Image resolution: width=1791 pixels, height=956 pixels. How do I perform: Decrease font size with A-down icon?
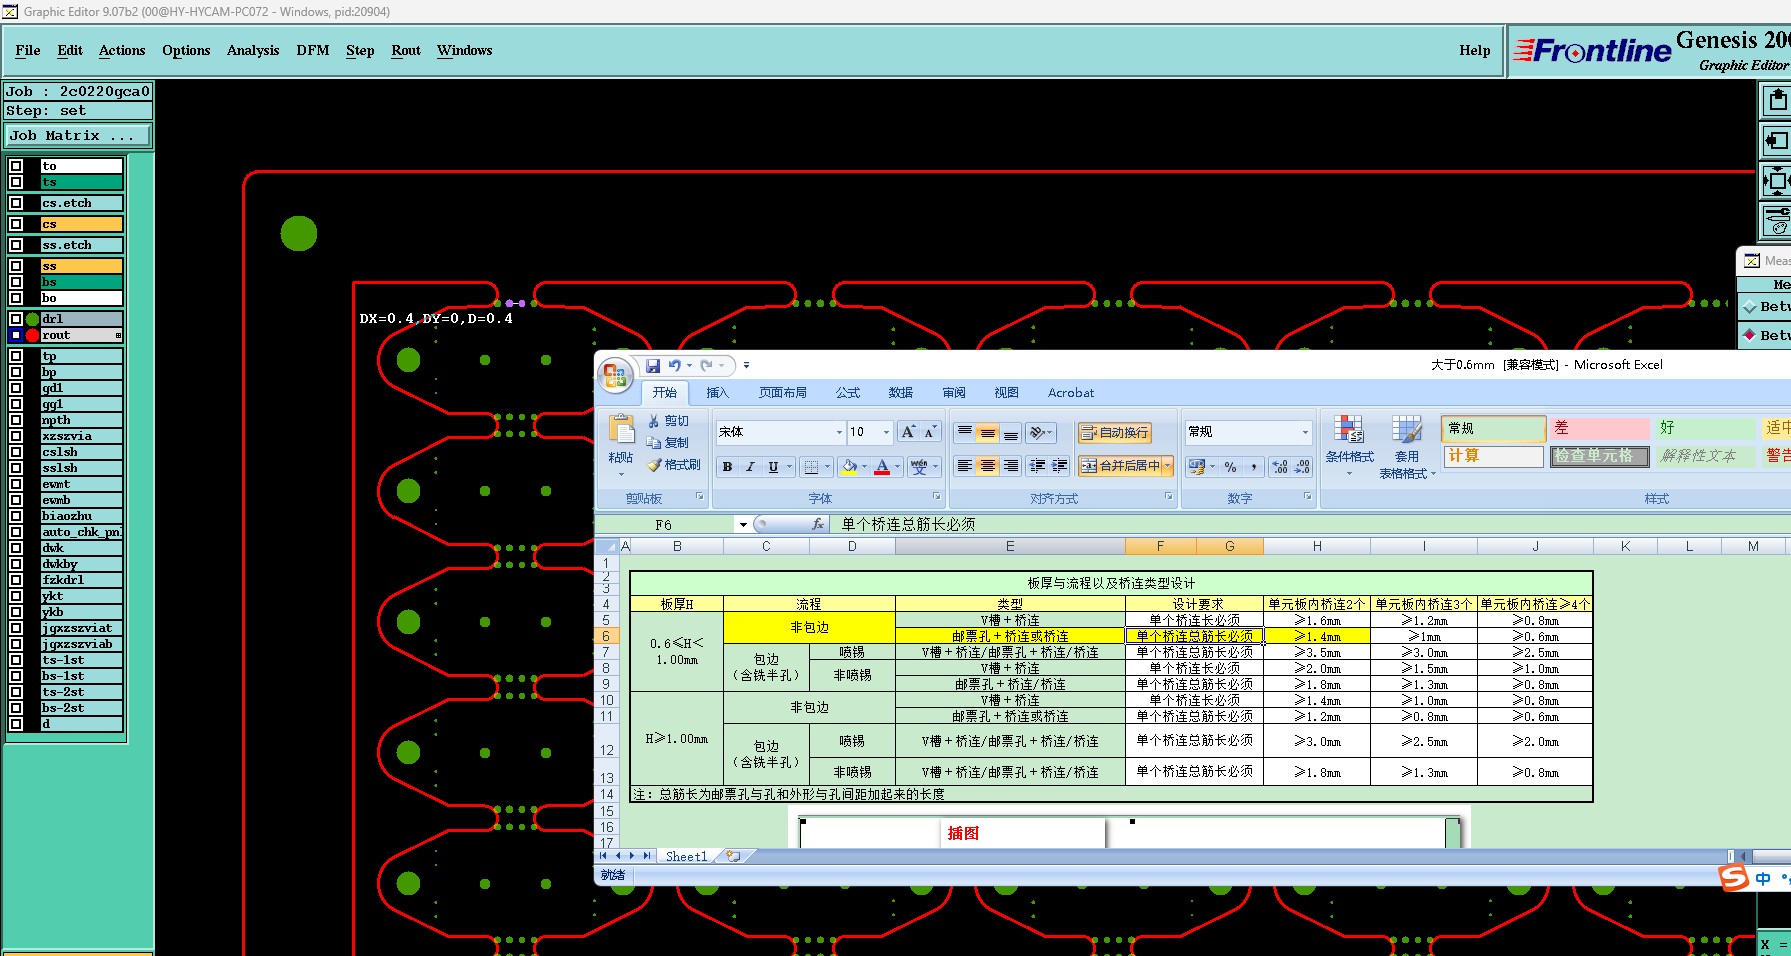[x=930, y=432]
